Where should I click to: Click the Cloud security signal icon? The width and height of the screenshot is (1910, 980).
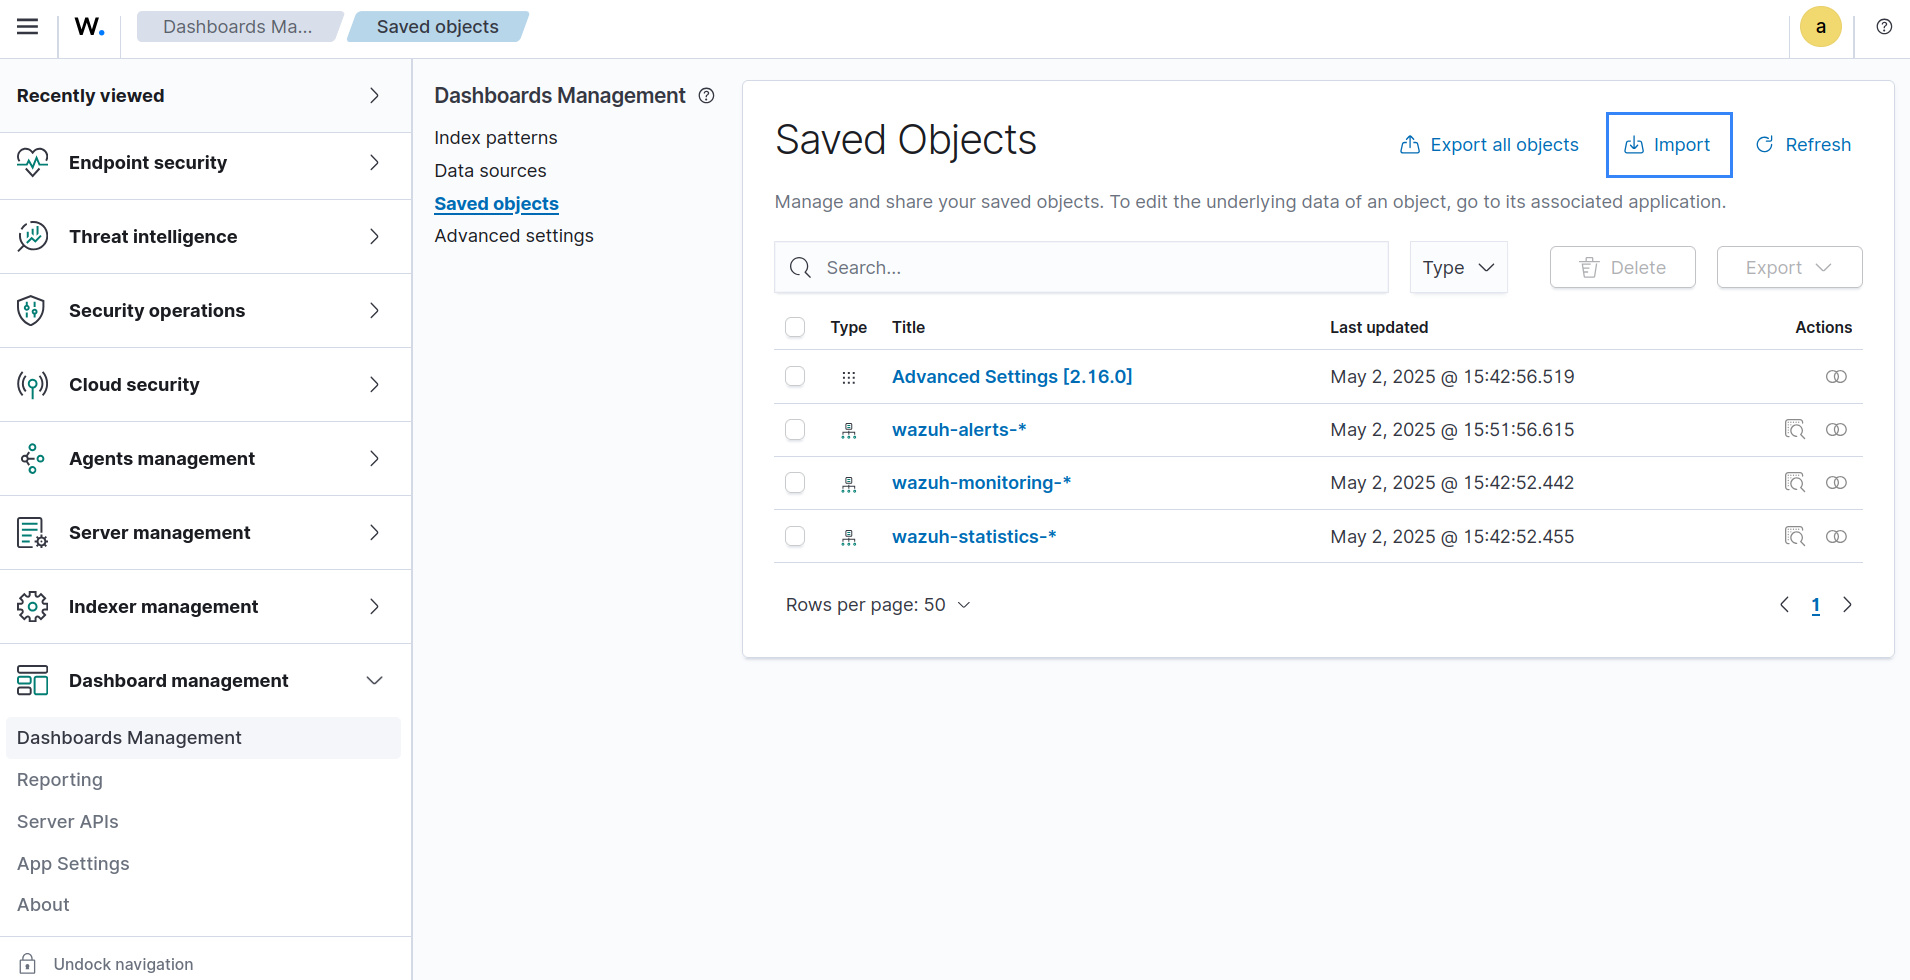point(32,384)
